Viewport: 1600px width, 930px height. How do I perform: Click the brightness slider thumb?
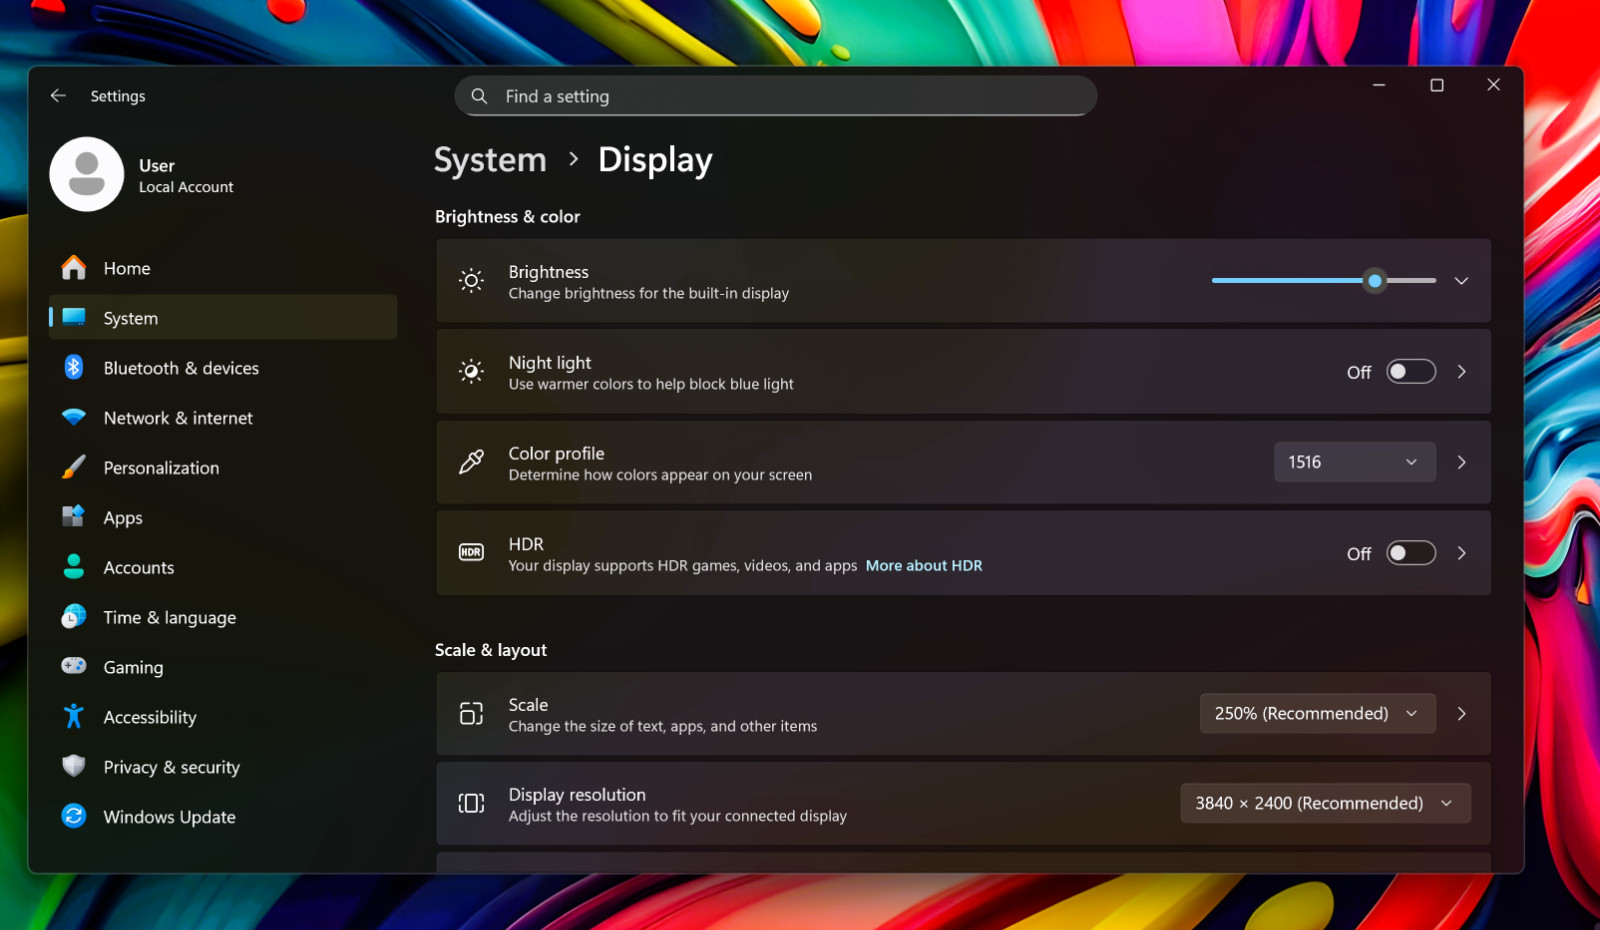click(1375, 281)
